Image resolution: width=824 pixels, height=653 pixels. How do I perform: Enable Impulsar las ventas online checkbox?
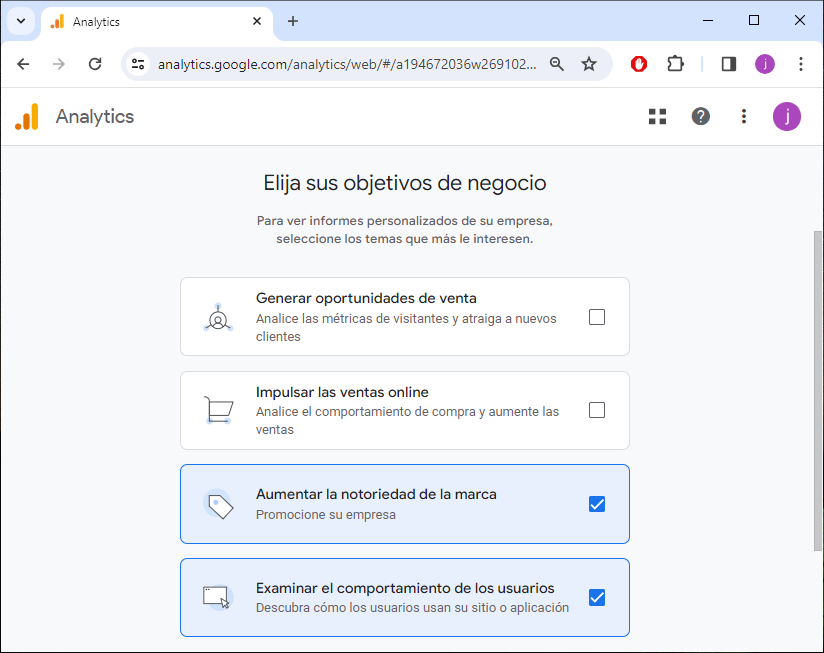(597, 410)
